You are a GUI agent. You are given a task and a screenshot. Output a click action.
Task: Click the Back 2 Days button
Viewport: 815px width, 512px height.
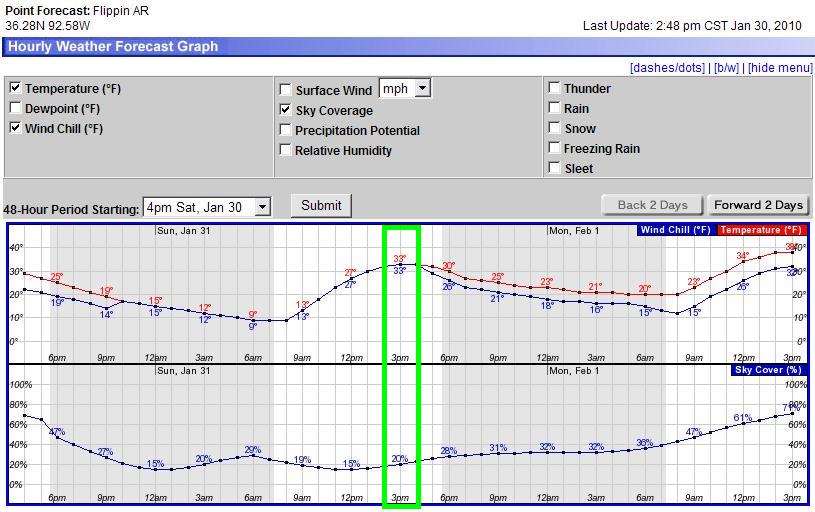click(x=652, y=205)
